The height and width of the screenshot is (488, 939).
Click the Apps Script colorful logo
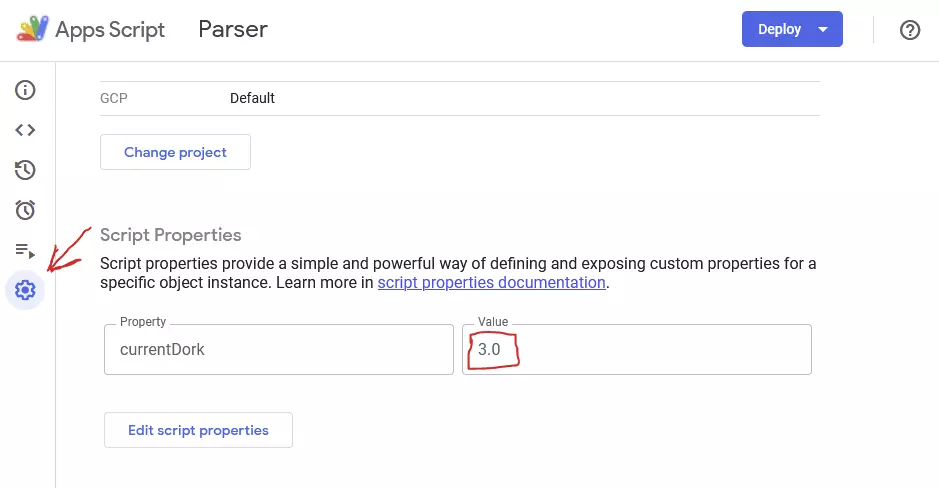click(32, 29)
